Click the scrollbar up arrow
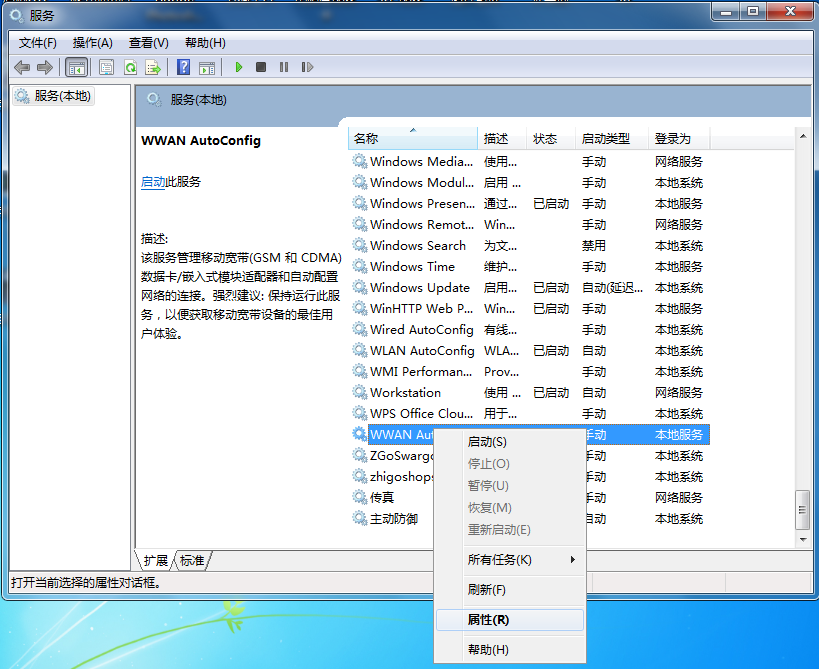 point(803,136)
